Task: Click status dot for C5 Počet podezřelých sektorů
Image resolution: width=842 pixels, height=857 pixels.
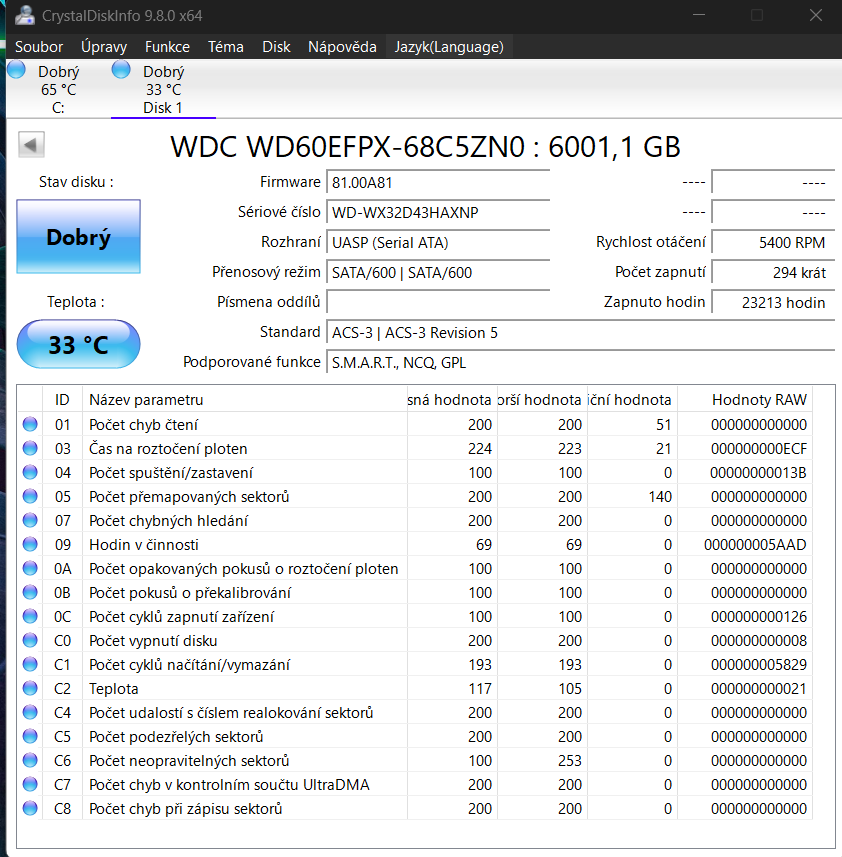Action: (30, 736)
